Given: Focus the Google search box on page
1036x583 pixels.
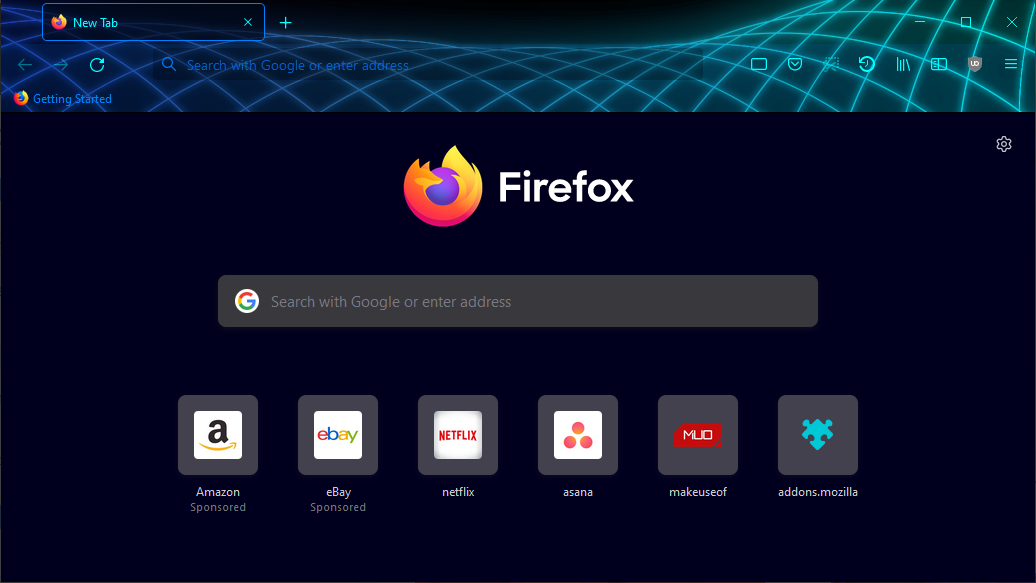Looking at the screenshot, I should [x=518, y=301].
